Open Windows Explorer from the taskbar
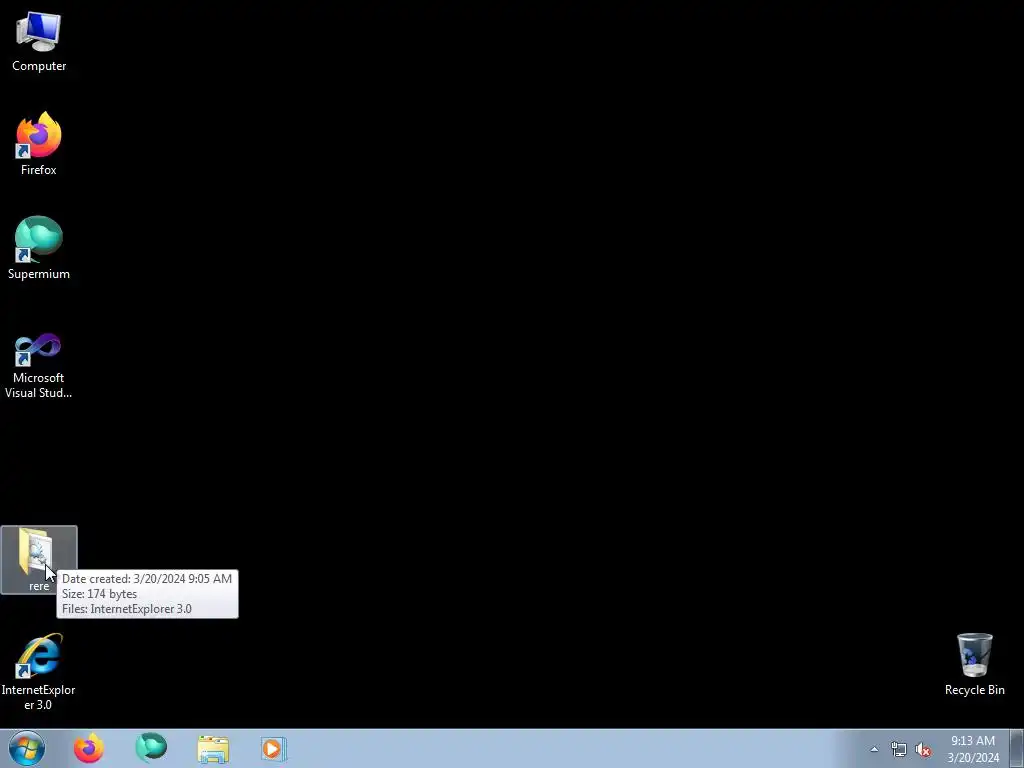The width and height of the screenshot is (1024, 768). pyautogui.click(x=213, y=748)
